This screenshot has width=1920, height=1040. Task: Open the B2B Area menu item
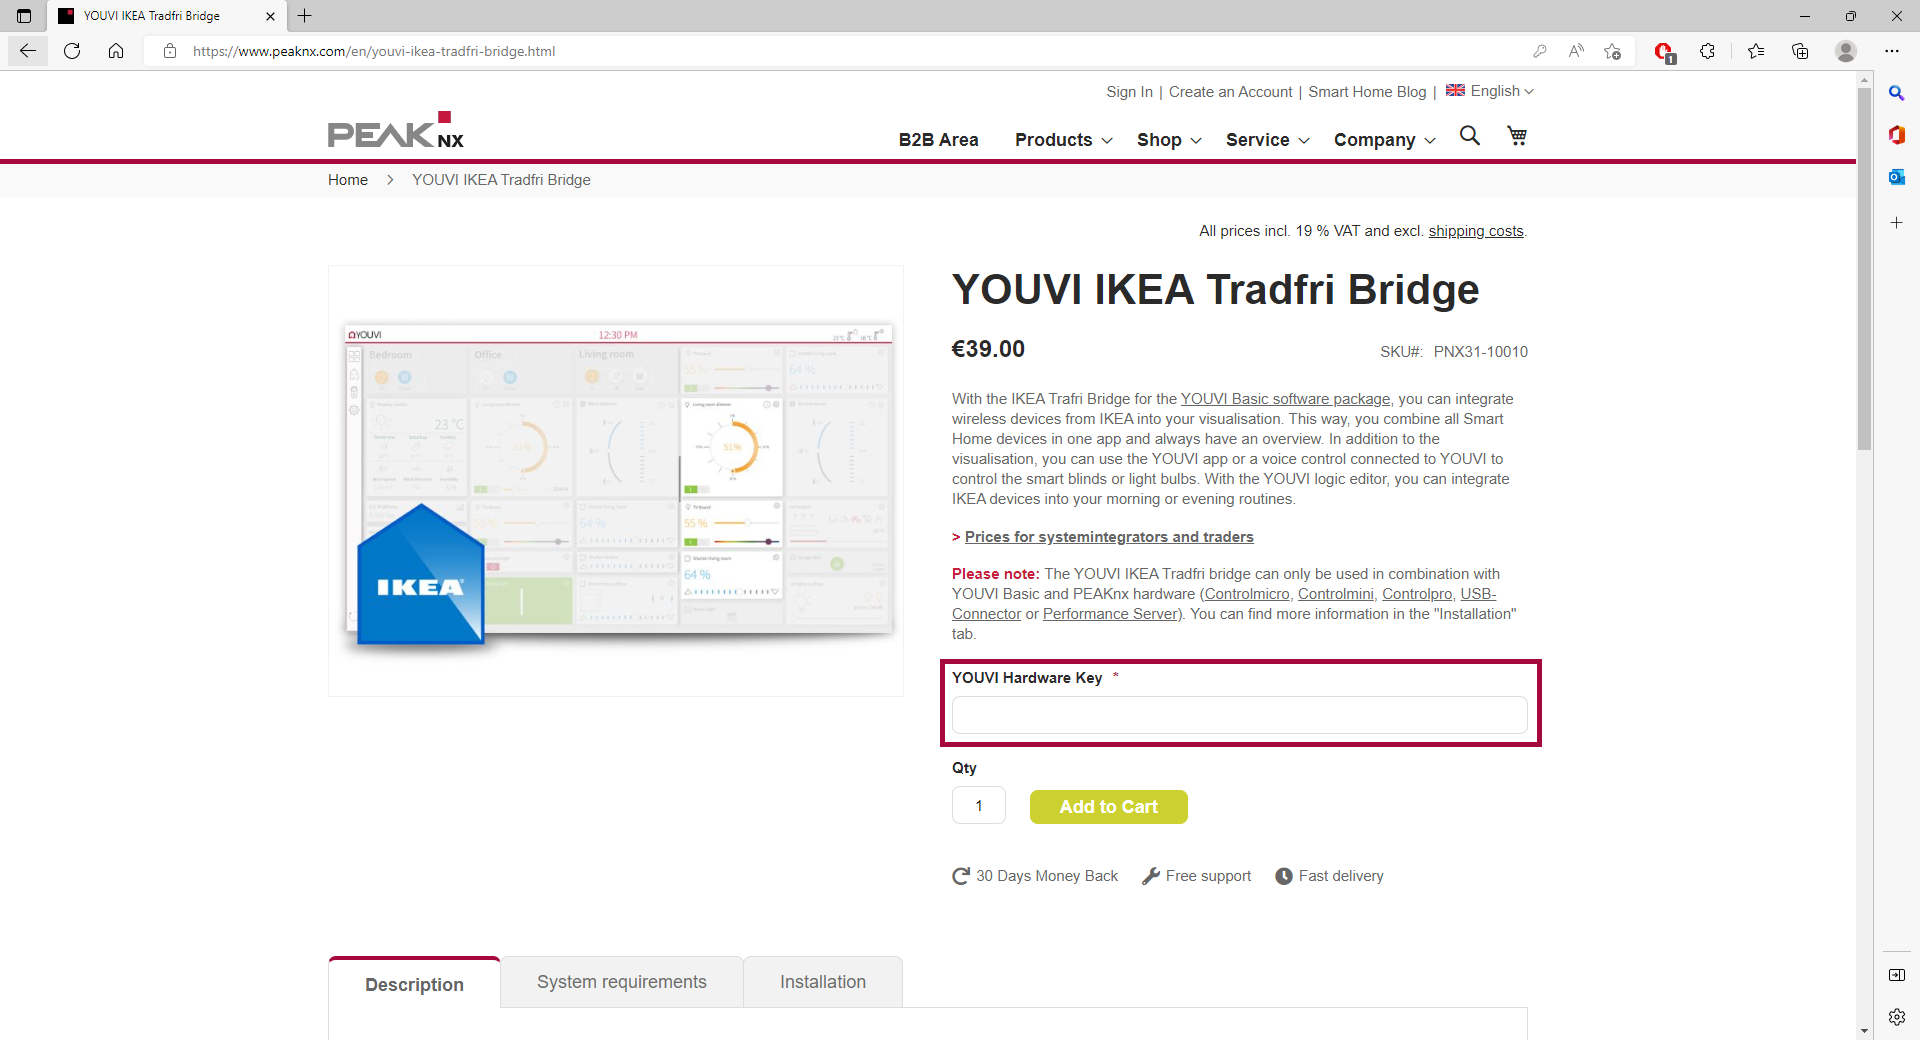938,140
